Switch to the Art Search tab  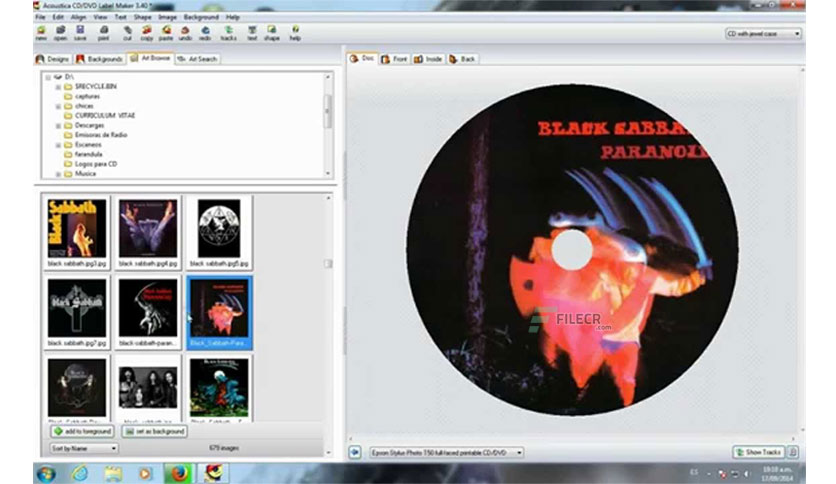tap(197, 59)
